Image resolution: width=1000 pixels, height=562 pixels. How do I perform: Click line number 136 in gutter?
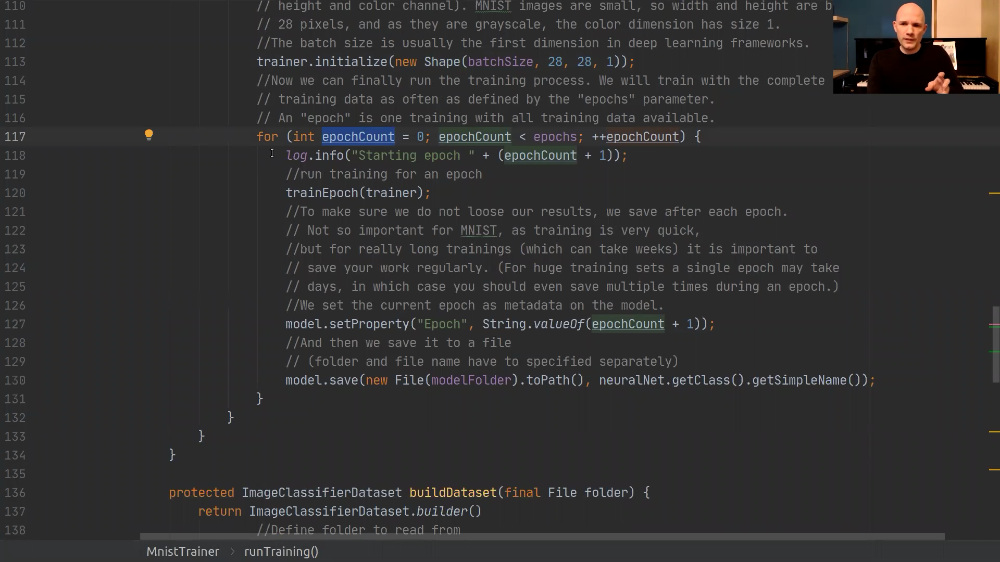coord(15,492)
